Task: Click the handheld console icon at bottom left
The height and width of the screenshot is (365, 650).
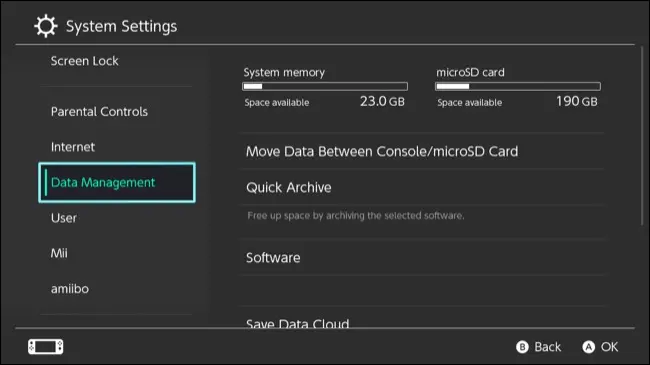Action: click(46, 347)
